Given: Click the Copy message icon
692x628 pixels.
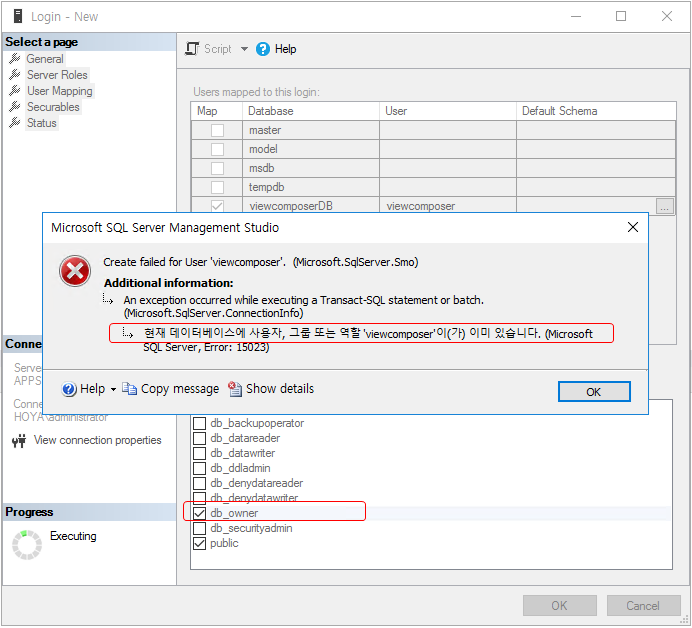Looking at the screenshot, I should (129, 389).
